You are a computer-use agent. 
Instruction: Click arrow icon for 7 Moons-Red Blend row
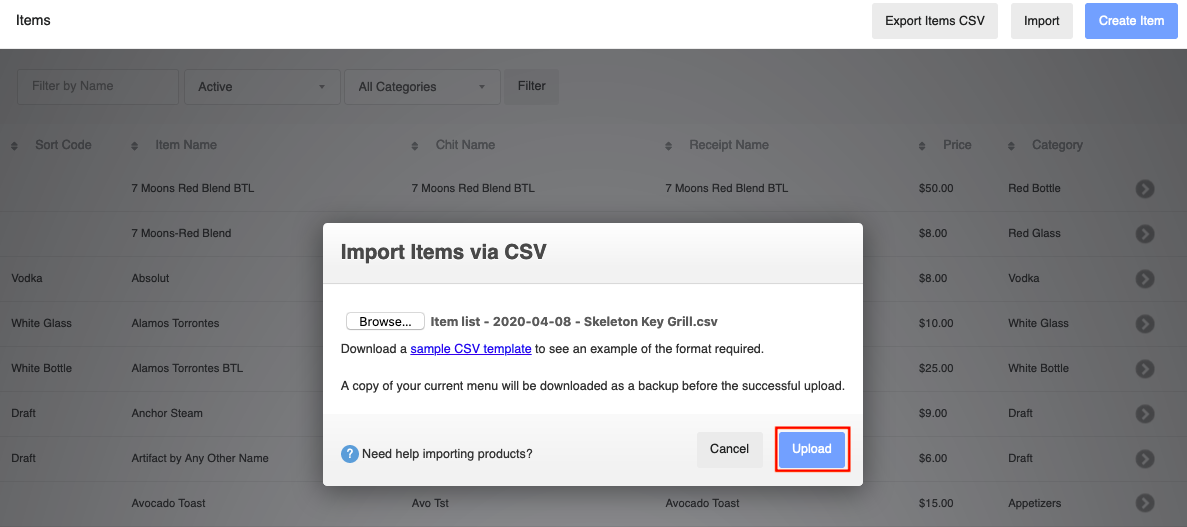[1145, 234]
